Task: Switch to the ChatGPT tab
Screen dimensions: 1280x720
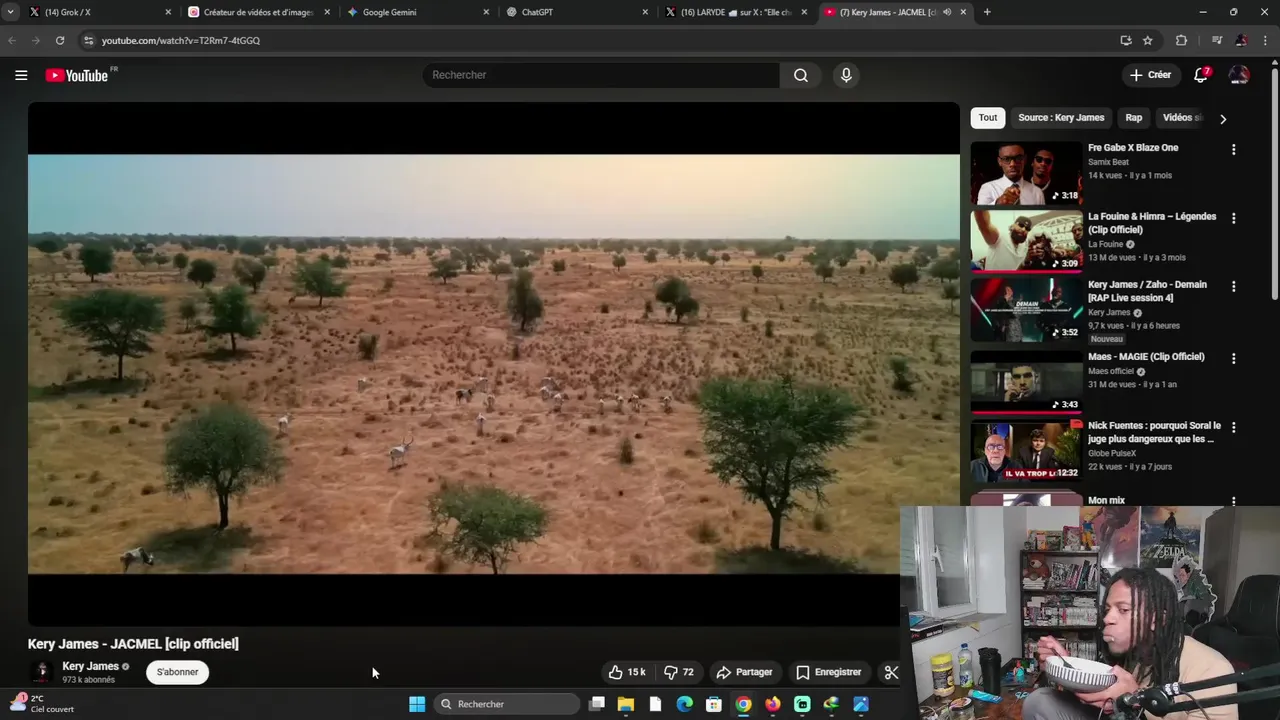Action: pos(577,12)
